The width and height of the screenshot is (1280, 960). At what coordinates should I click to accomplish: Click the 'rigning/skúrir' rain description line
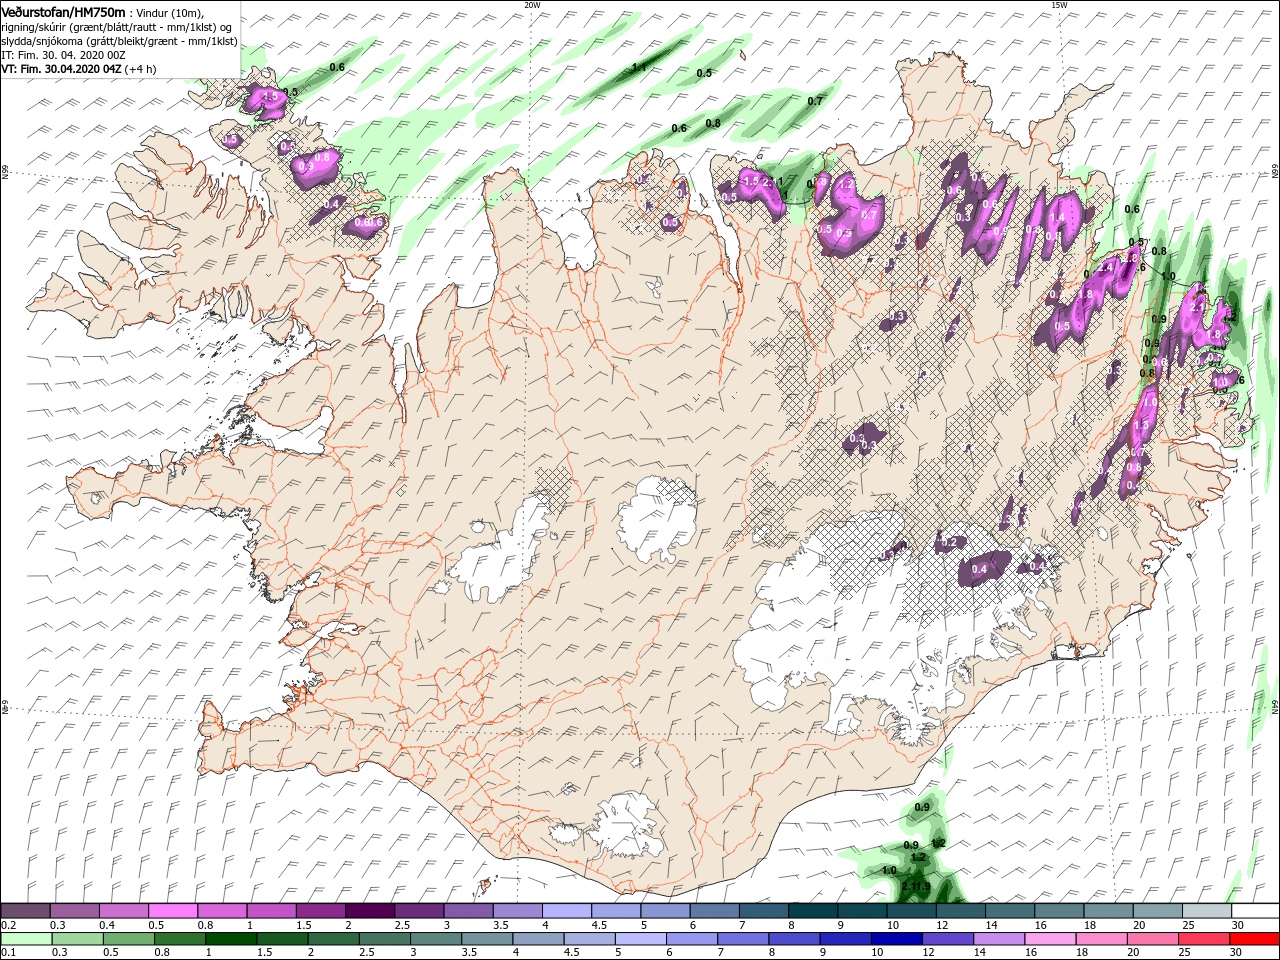117,26
